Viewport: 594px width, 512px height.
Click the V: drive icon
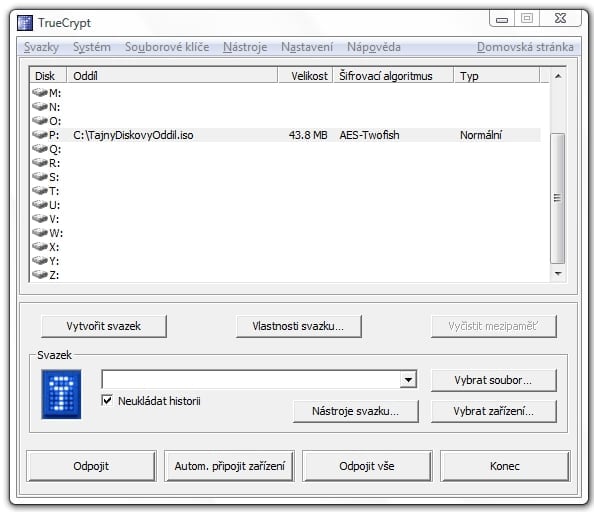[x=39, y=218]
